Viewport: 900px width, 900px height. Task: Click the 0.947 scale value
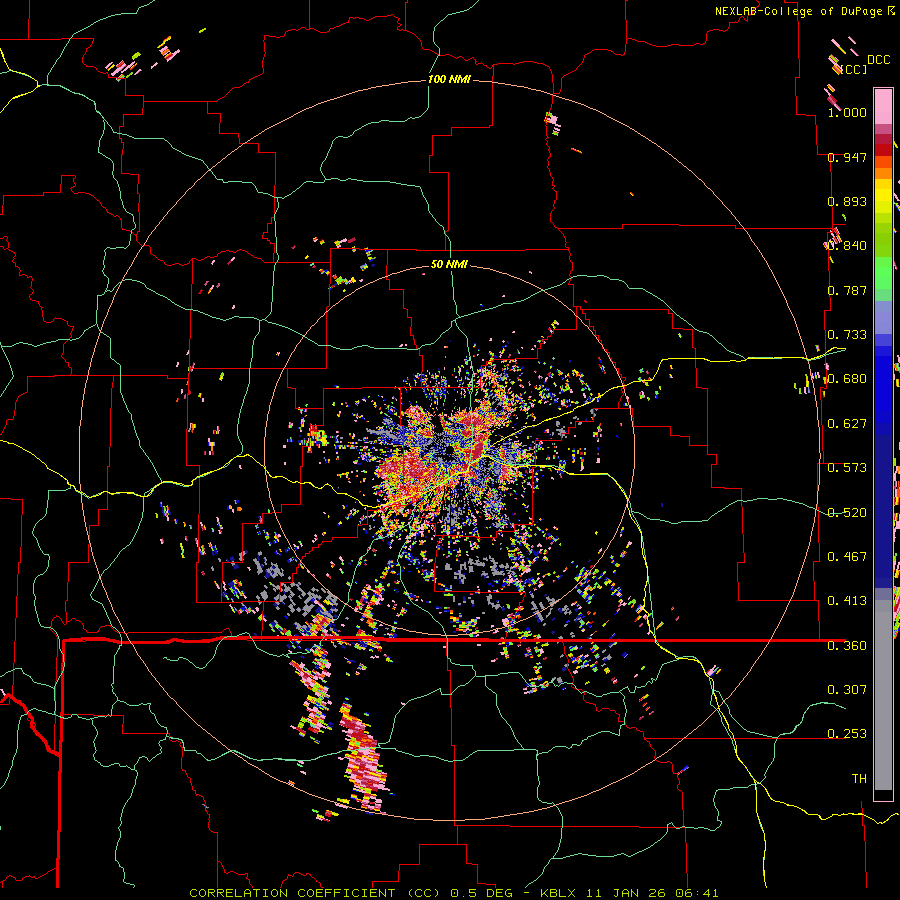847,157
